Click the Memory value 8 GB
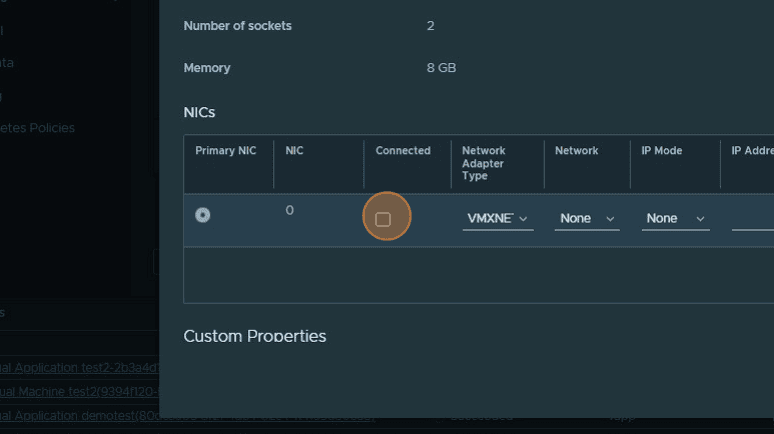This screenshot has width=774, height=434. 441,68
